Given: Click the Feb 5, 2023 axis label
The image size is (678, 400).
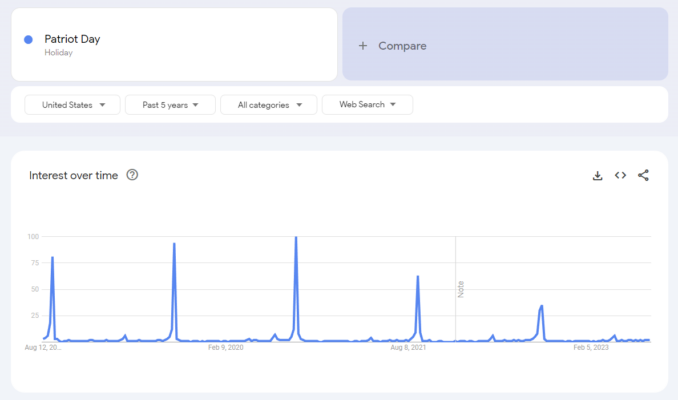Looking at the screenshot, I should click(x=591, y=347).
